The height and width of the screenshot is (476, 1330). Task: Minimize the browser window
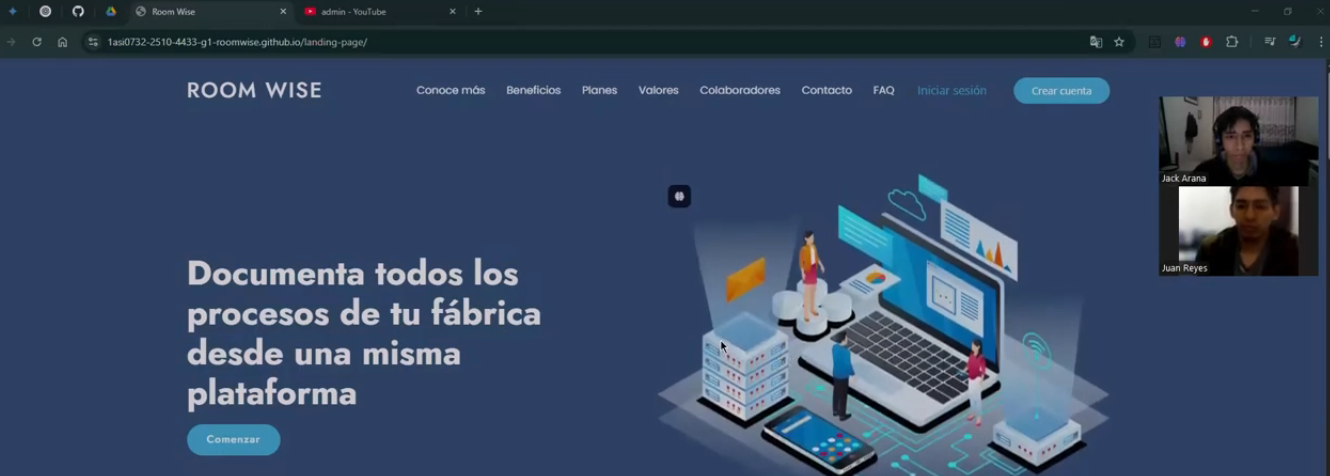click(x=1255, y=12)
